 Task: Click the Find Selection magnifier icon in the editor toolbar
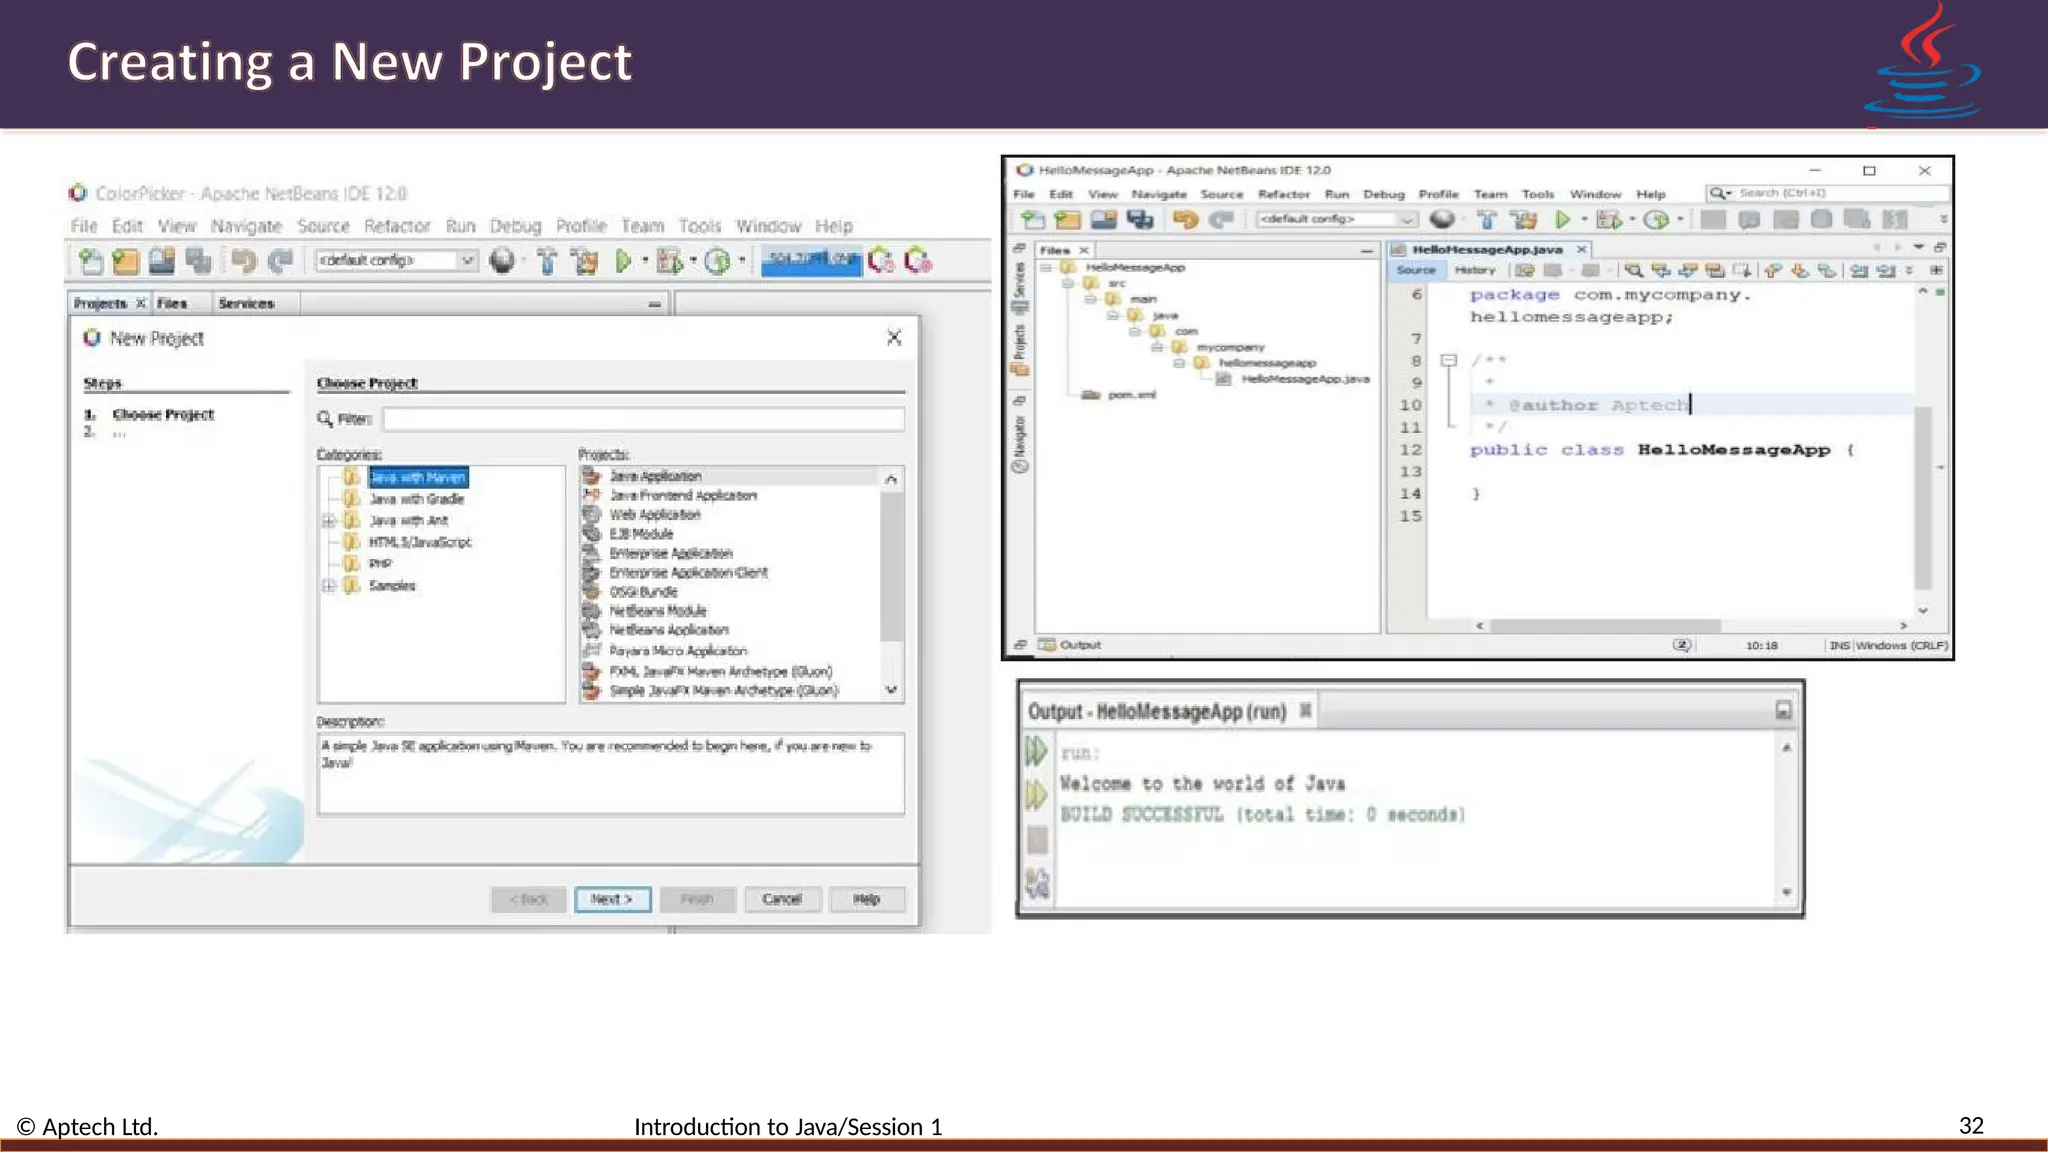(x=1633, y=271)
